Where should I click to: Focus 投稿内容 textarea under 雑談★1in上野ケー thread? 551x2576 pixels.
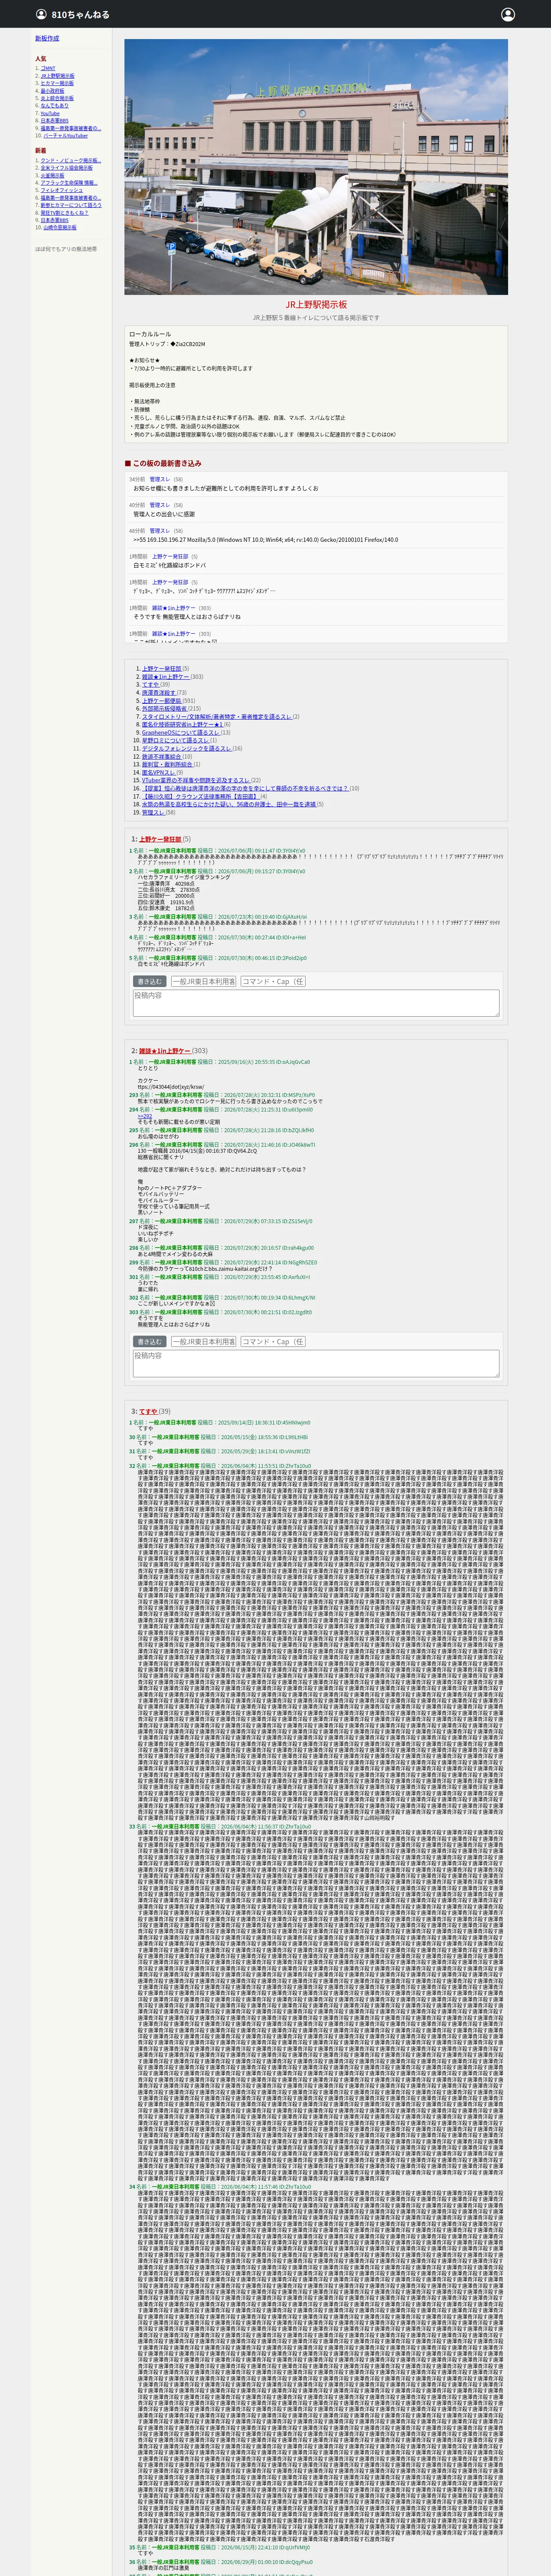(x=316, y=1363)
